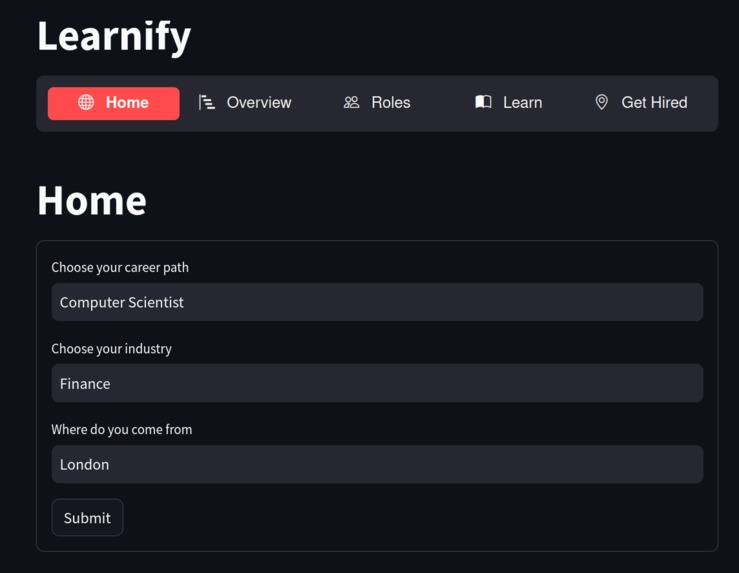Screen dimensions: 739x573
Task: Switch to the Home tab
Action: 114,103
